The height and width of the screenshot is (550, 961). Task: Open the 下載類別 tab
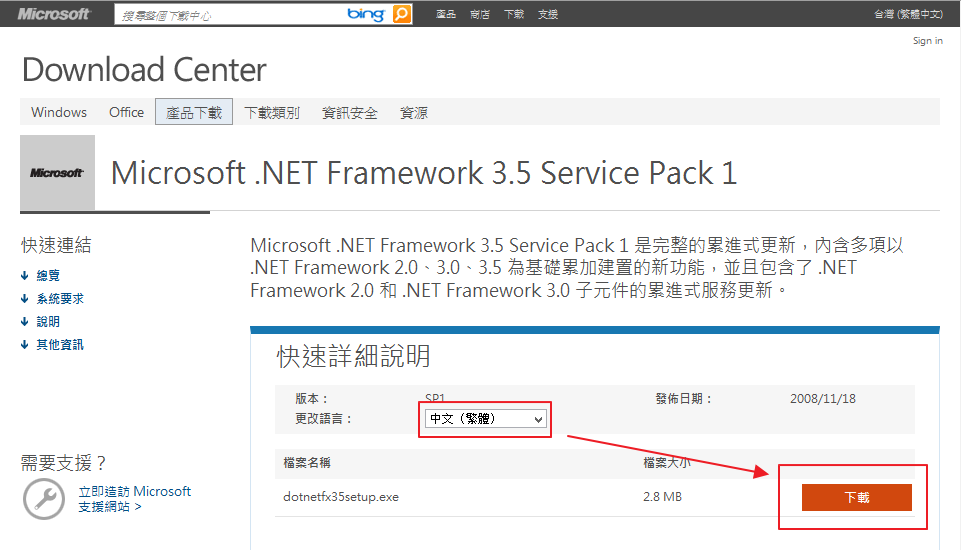click(x=272, y=112)
